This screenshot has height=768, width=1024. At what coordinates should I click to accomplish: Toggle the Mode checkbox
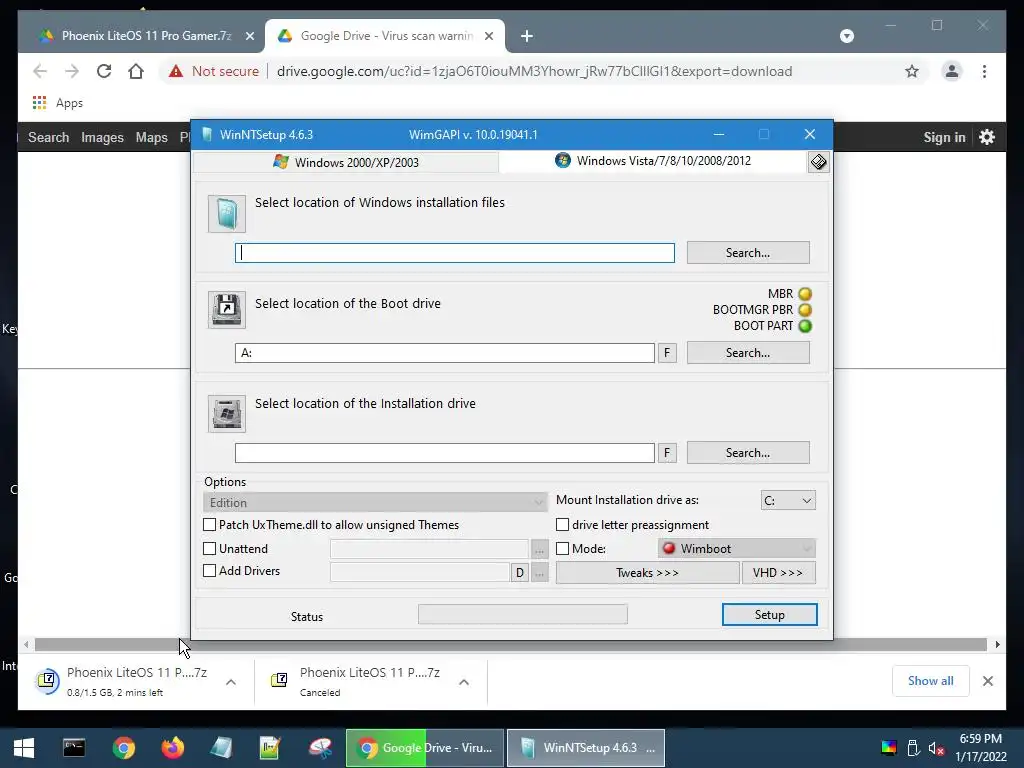[x=562, y=549]
